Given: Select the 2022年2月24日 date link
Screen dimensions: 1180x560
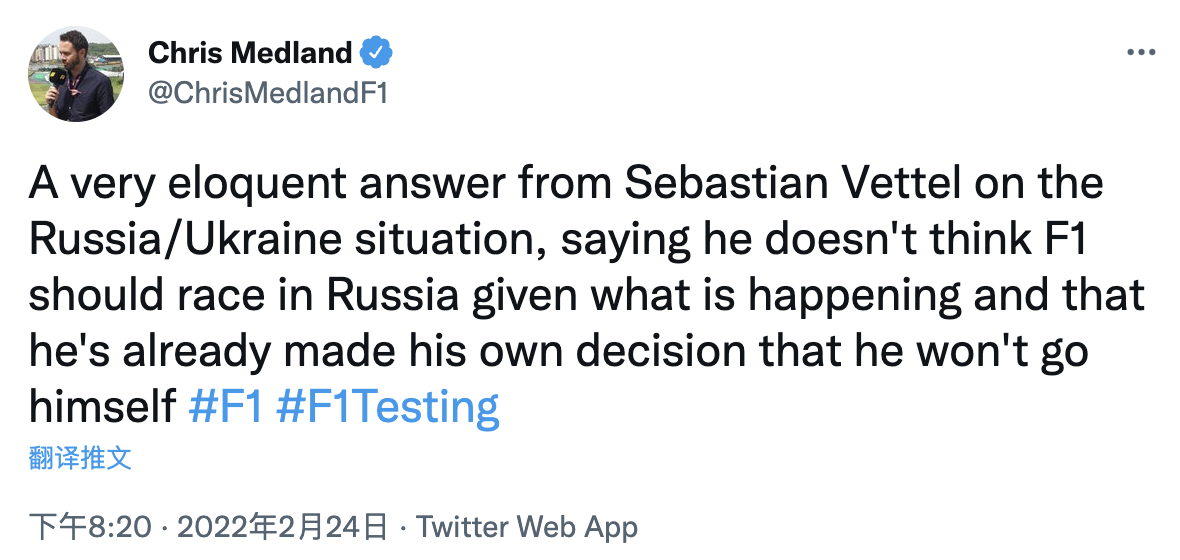Looking at the screenshot, I should 283,527.
